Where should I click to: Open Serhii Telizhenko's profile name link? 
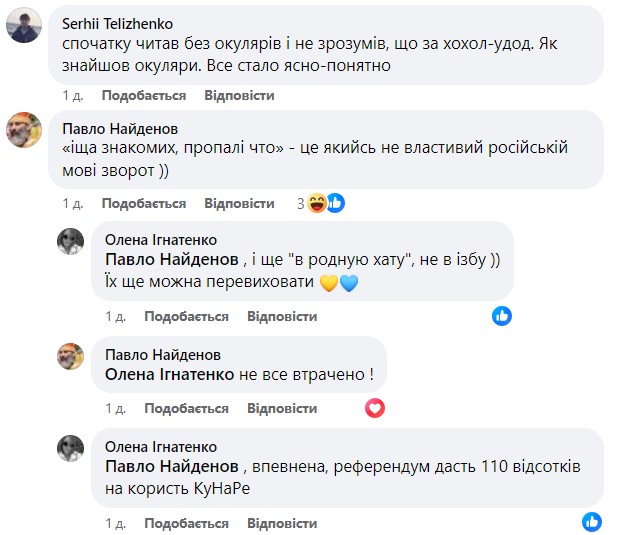point(116,23)
